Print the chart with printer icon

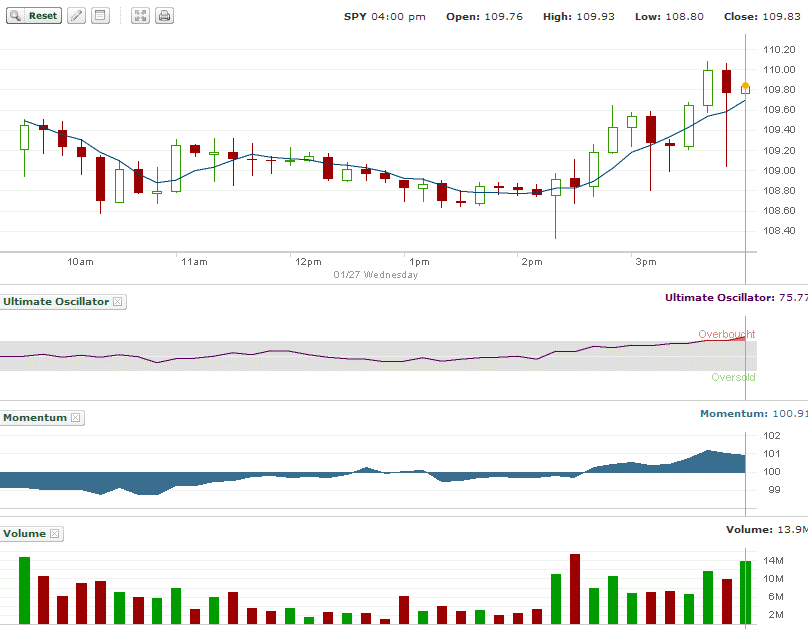(164, 16)
